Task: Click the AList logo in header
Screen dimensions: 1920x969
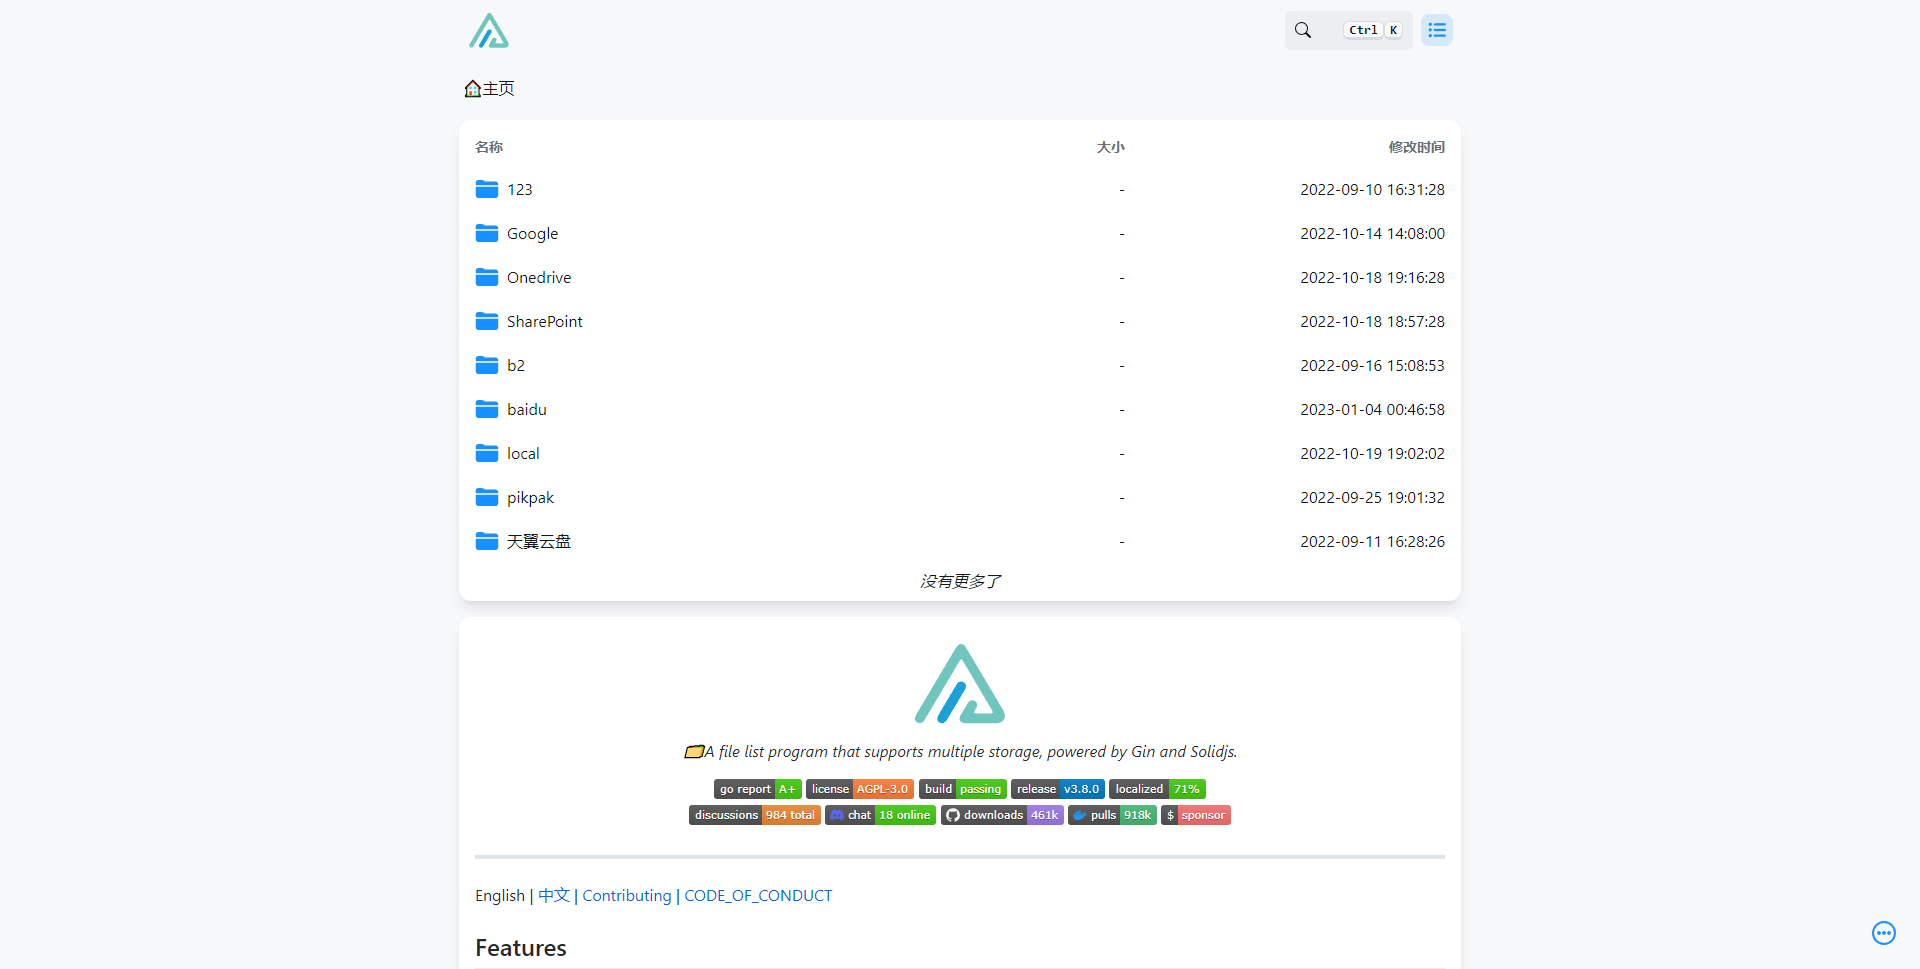Action: [x=489, y=31]
